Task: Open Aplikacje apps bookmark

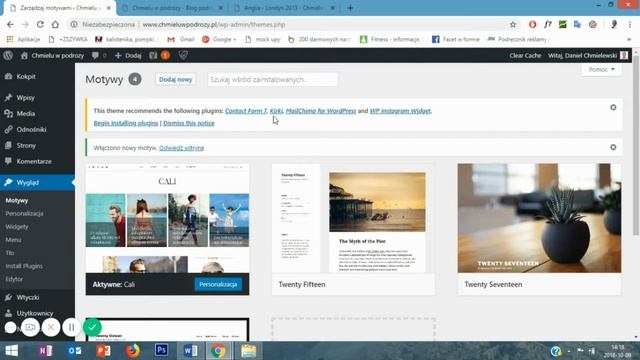Action: [24, 39]
